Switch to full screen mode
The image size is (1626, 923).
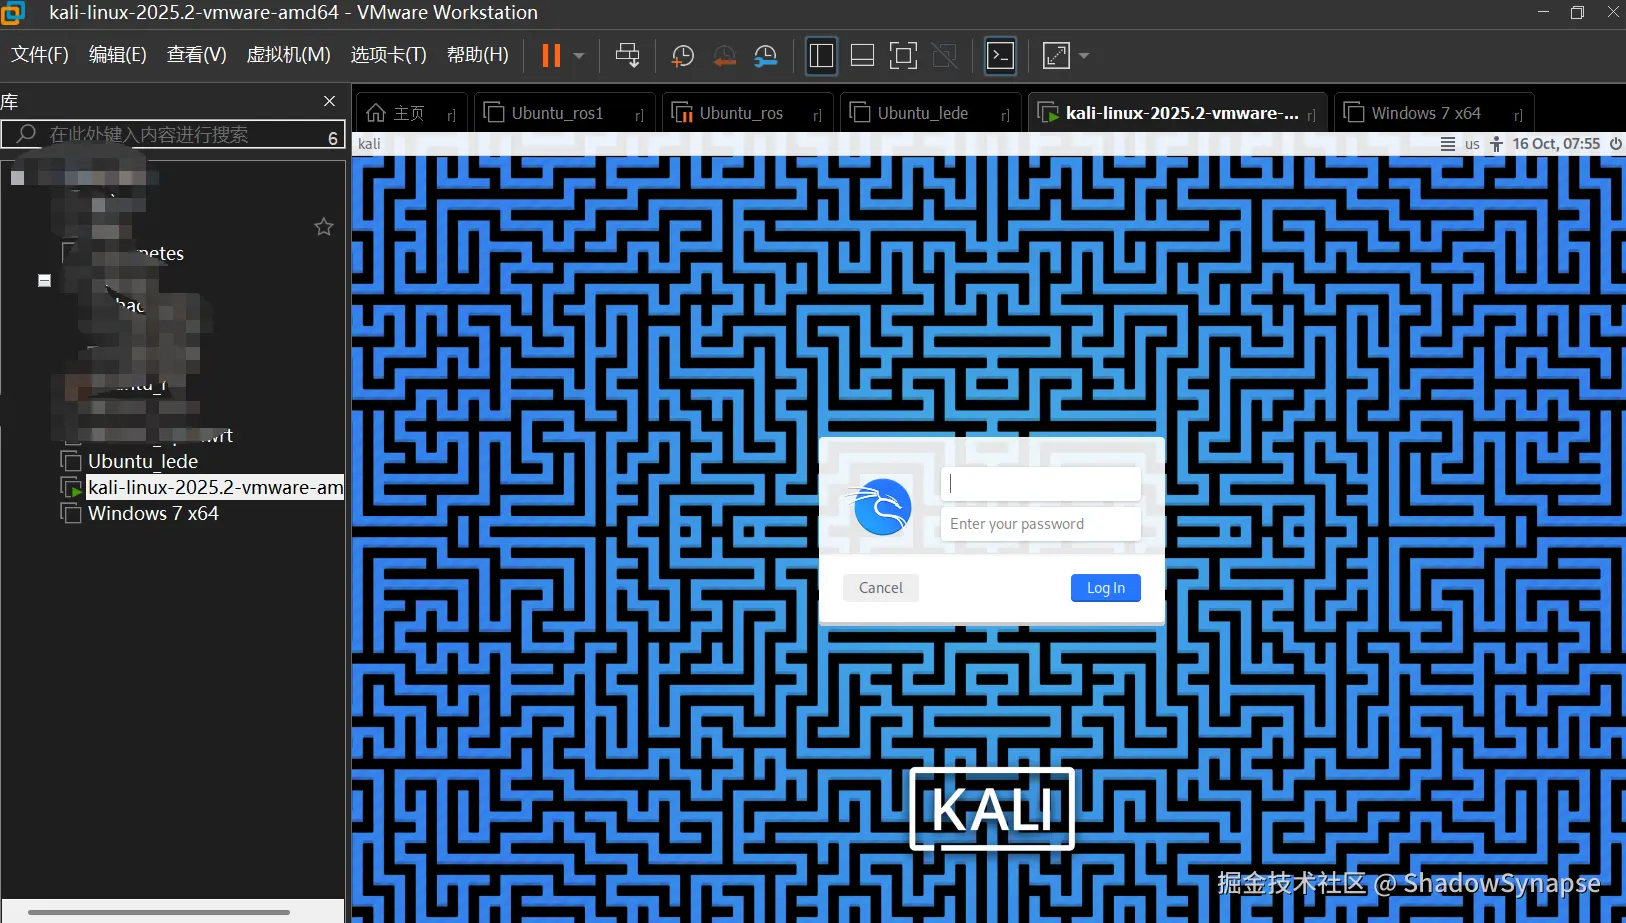tap(903, 56)
